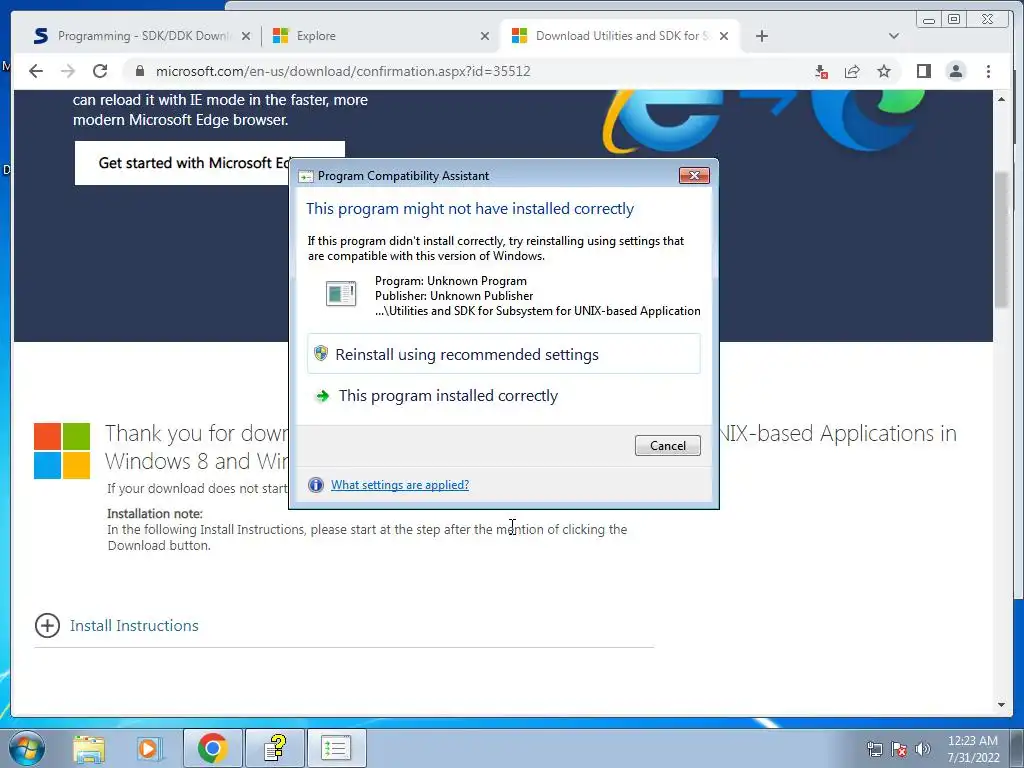The image size is (1024, 768).
Task: Open the list-icon program in taskbar
Action: pos(337,748)
